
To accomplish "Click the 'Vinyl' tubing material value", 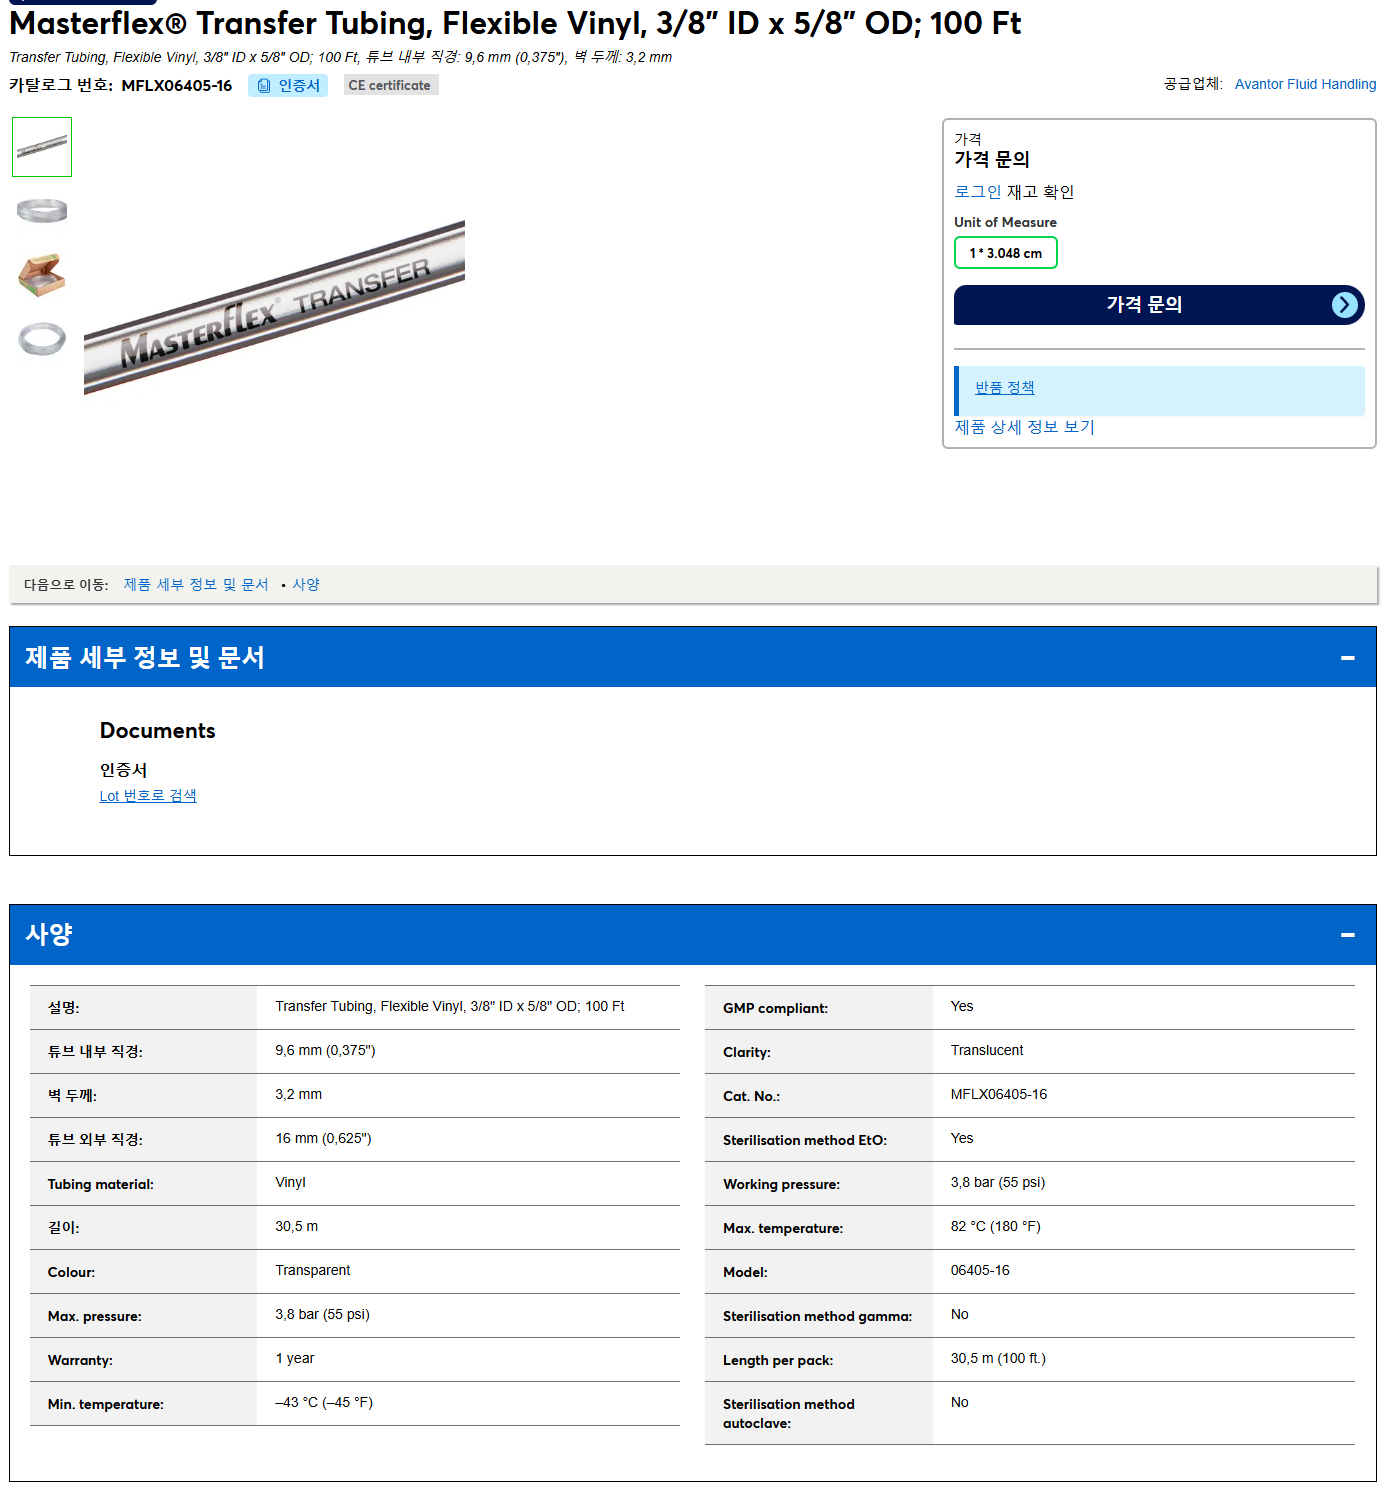I will tap(290, 1182).
